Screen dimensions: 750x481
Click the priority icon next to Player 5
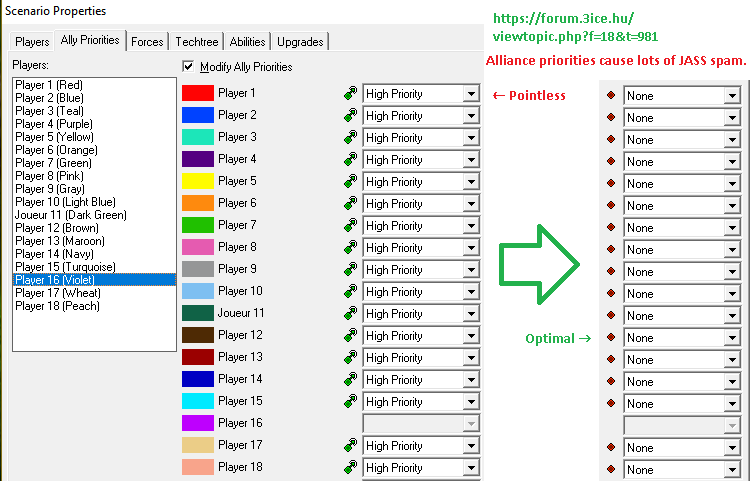coord(350,181)
